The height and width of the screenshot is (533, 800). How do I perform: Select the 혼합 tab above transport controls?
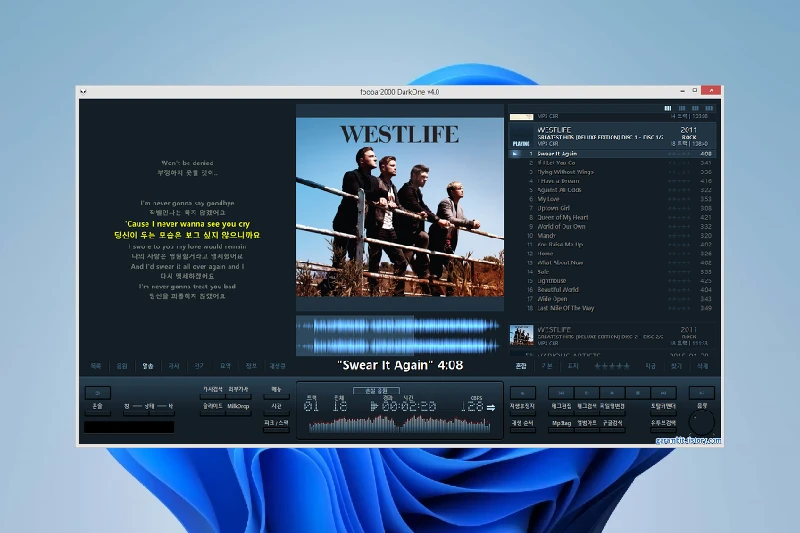521,366
